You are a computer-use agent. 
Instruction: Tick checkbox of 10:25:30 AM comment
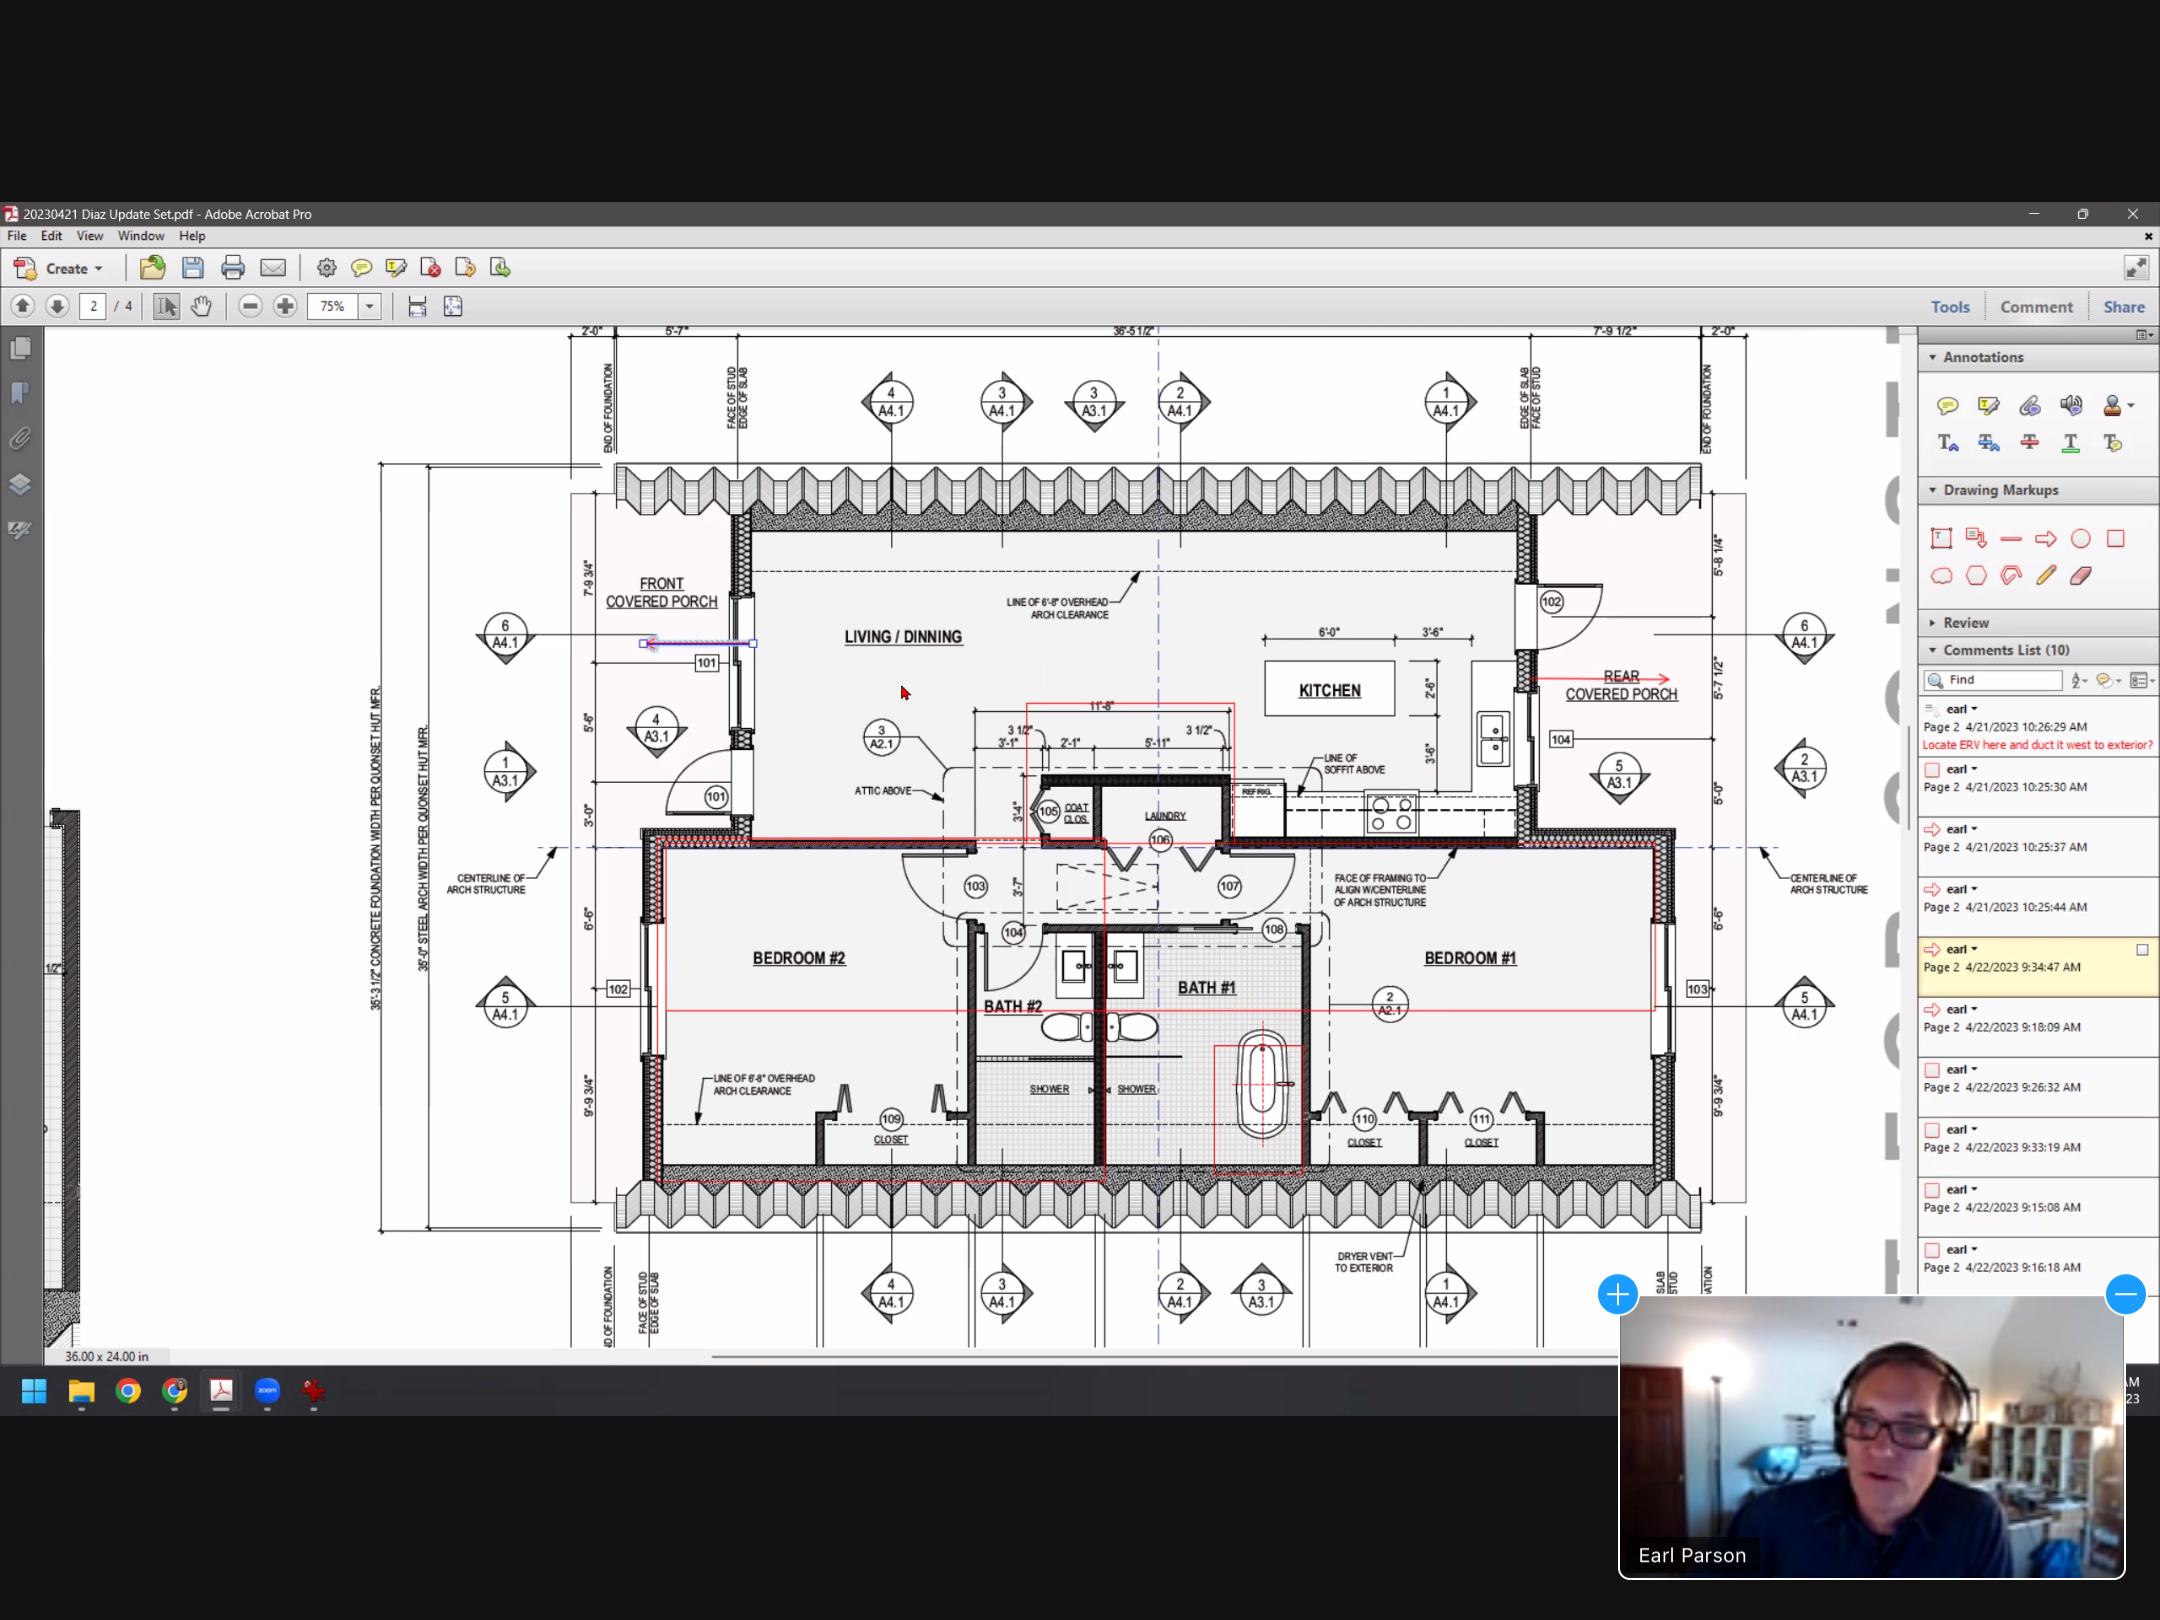[x=1932, y=770]
